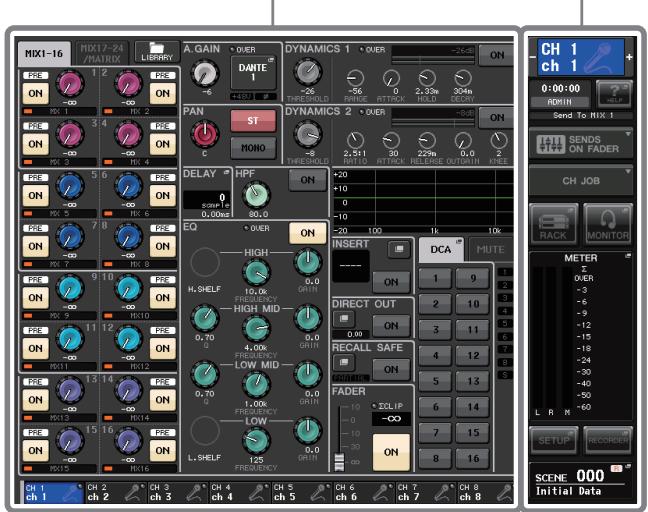
Task: Open the INSERT popup icon
Action: 399,249
